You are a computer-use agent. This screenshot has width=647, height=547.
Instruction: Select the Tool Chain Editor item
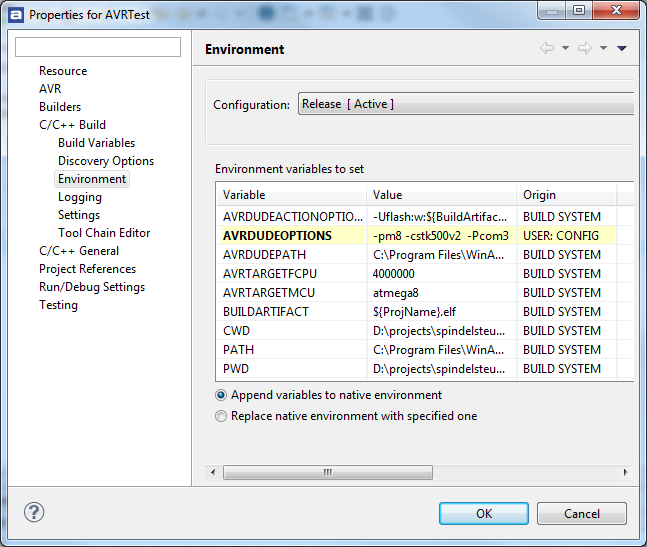(104, 233)
